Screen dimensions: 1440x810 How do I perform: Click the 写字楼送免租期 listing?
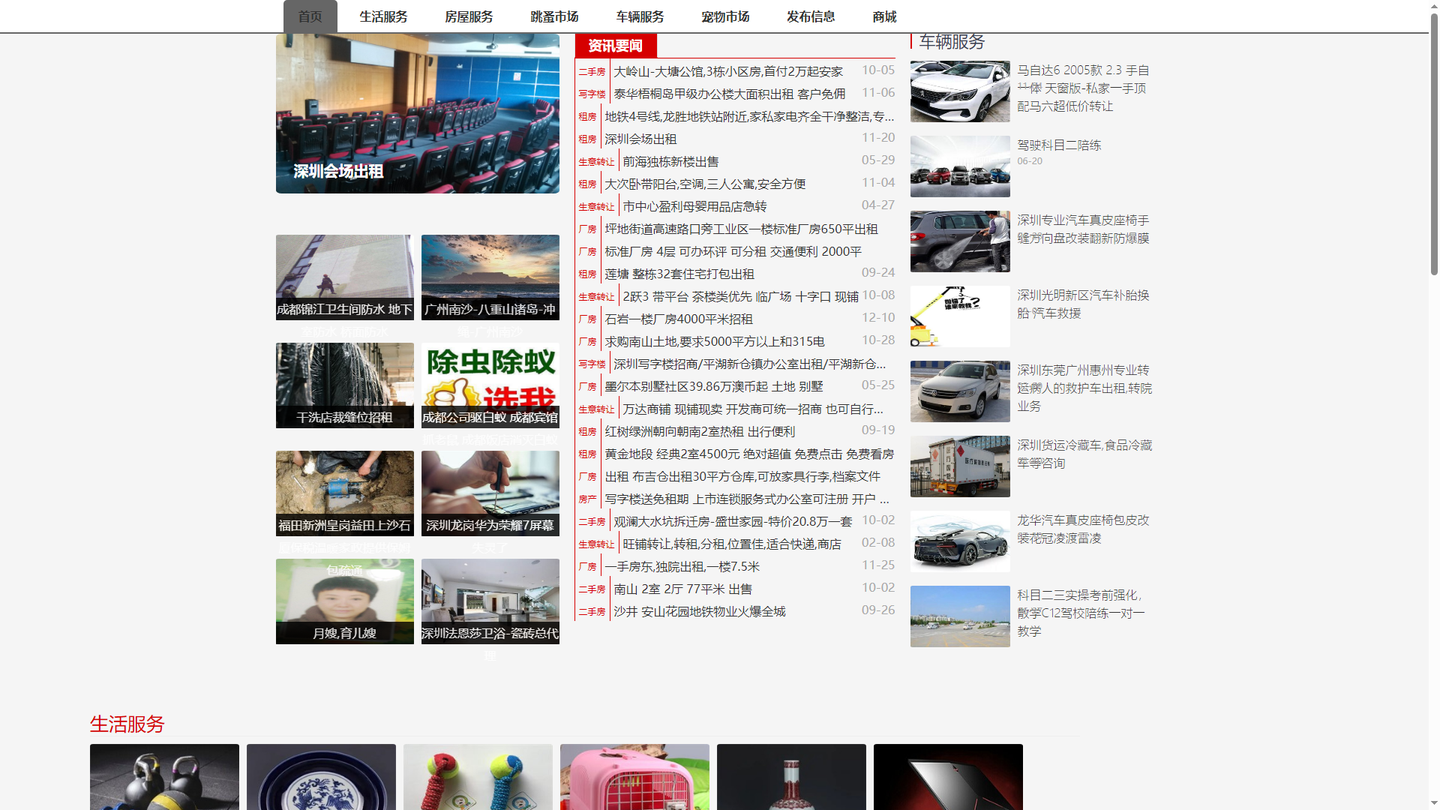tap(746, 499)
